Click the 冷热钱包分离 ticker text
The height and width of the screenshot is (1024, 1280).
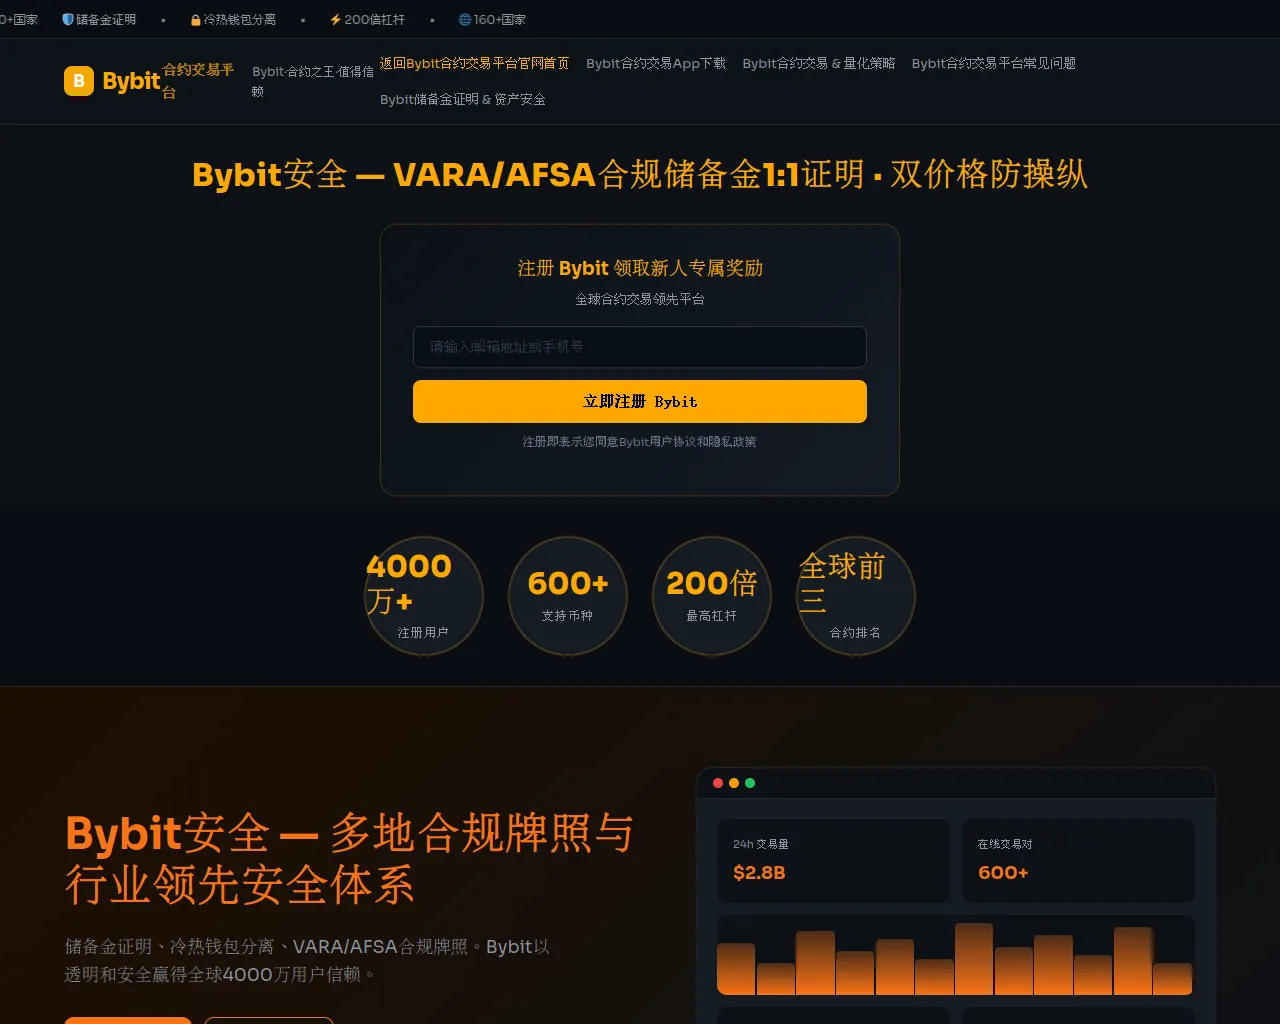[240, 19]
